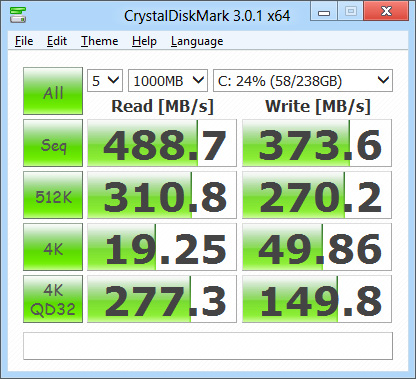Image resolution: width=416 pixels, height=379 pixels.
Task: Open the test size dropdown showing 1000MB
Action: (x=168, y=80)
